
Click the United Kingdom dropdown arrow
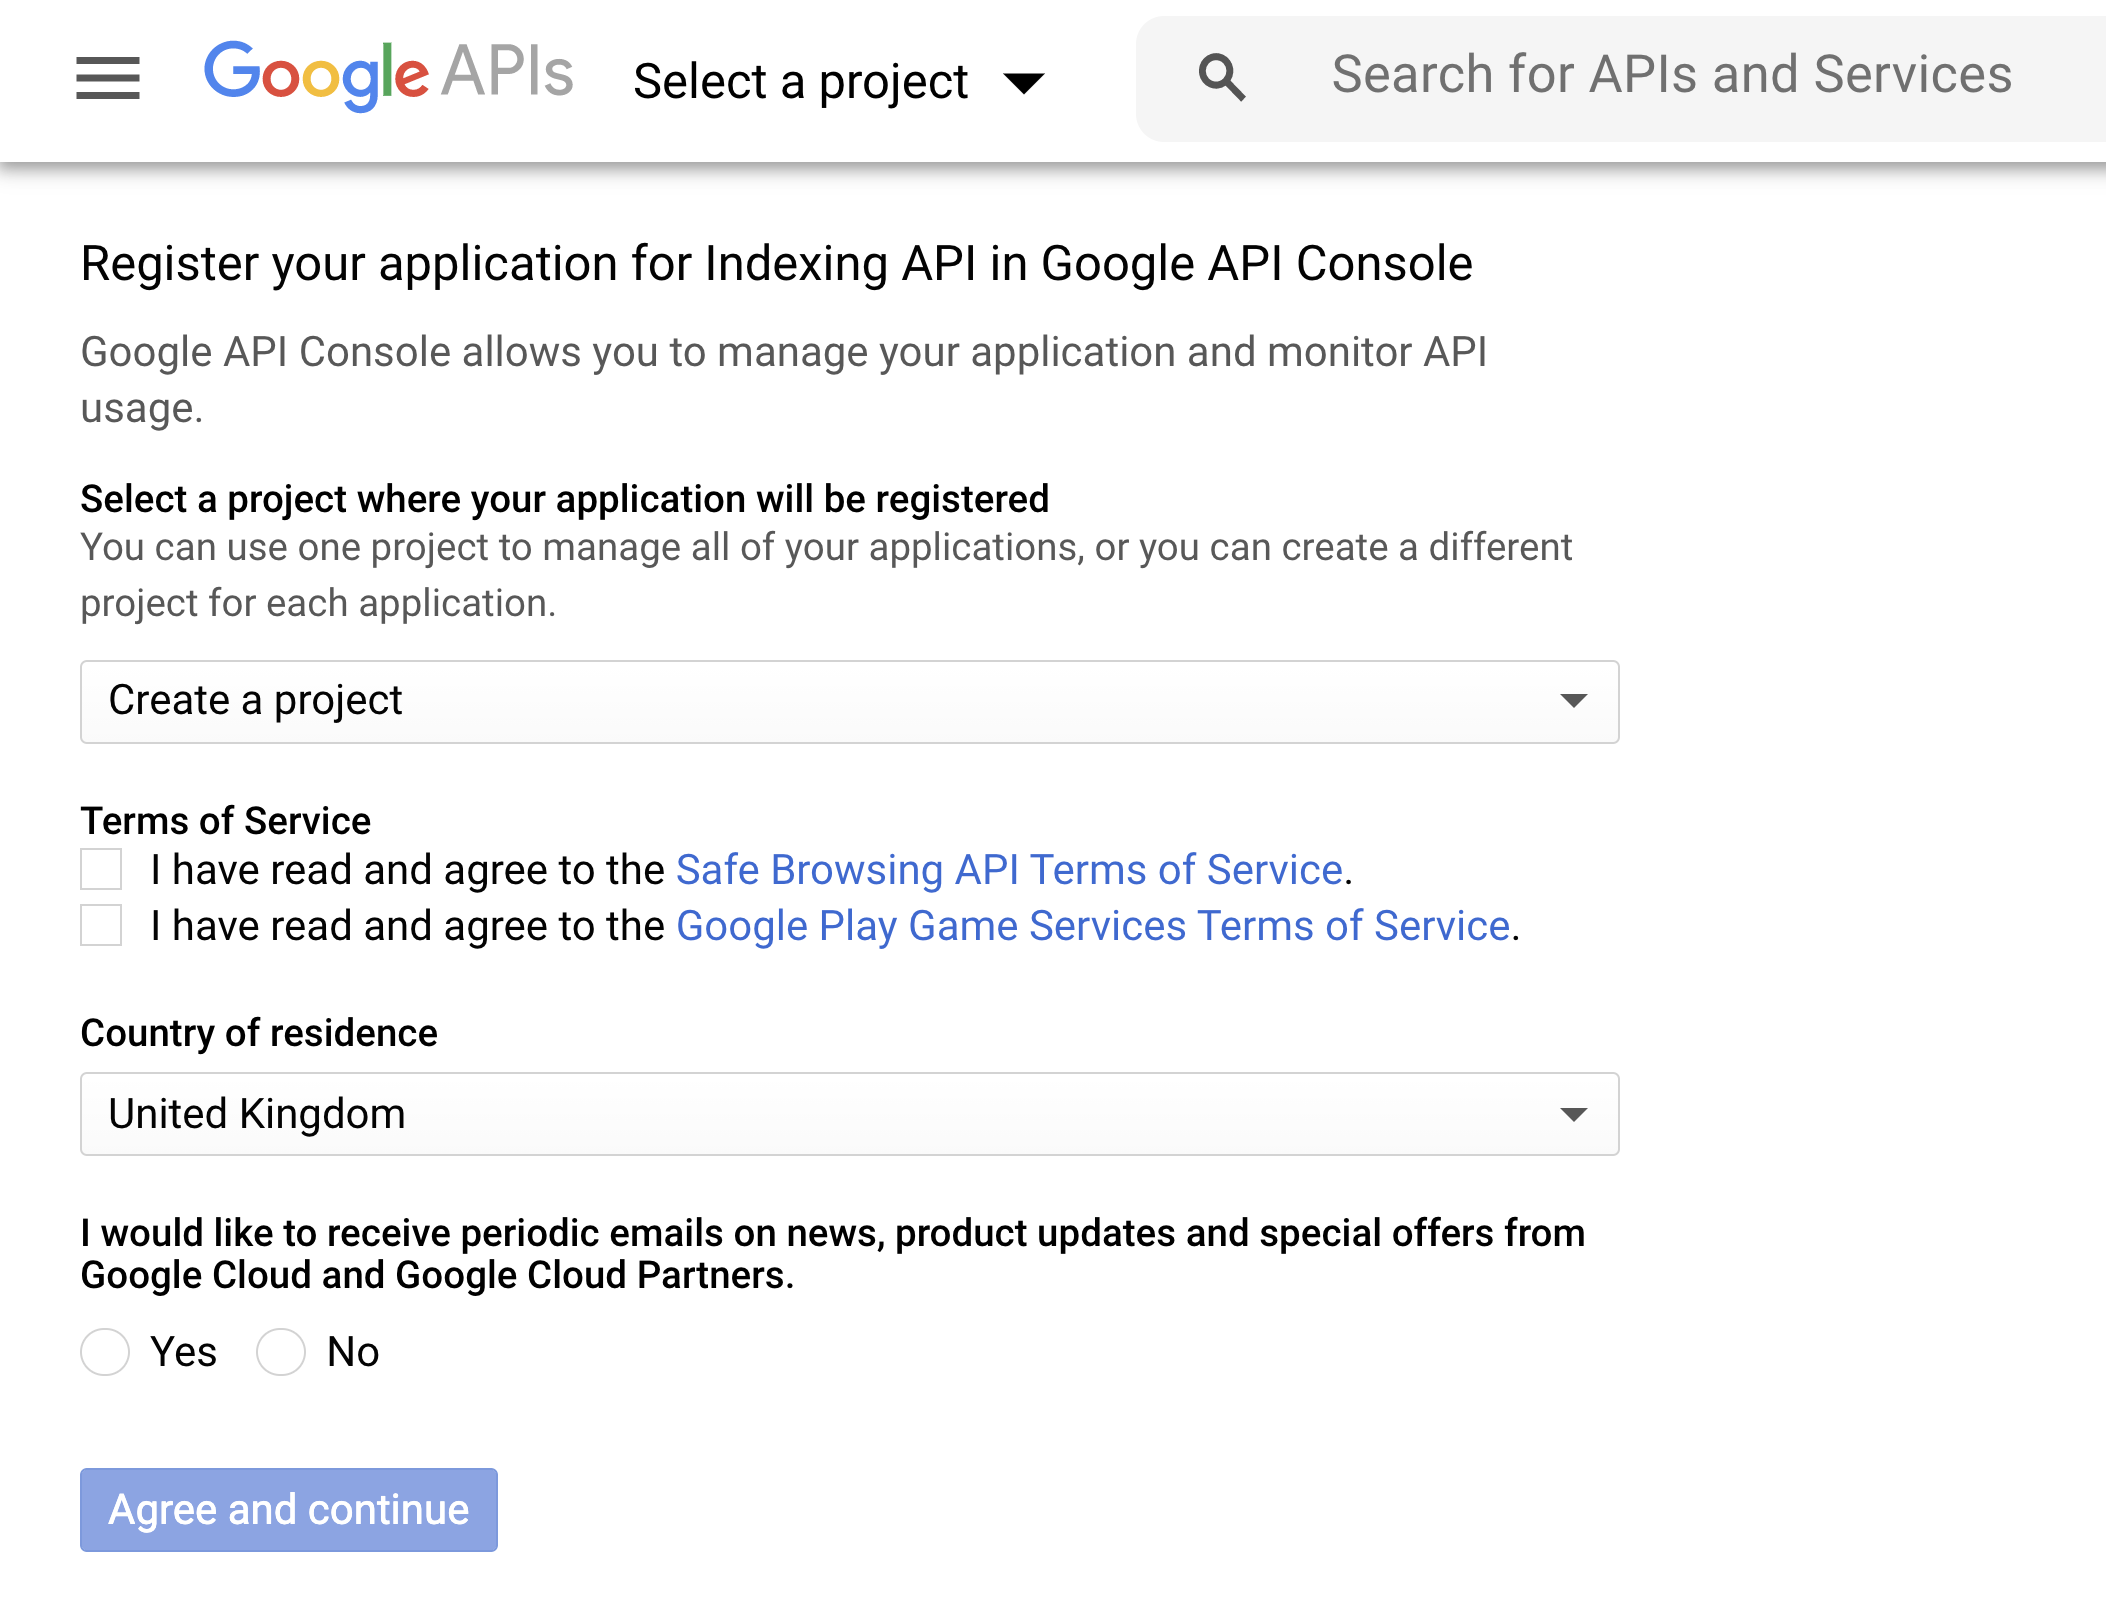(1574, 1114)
